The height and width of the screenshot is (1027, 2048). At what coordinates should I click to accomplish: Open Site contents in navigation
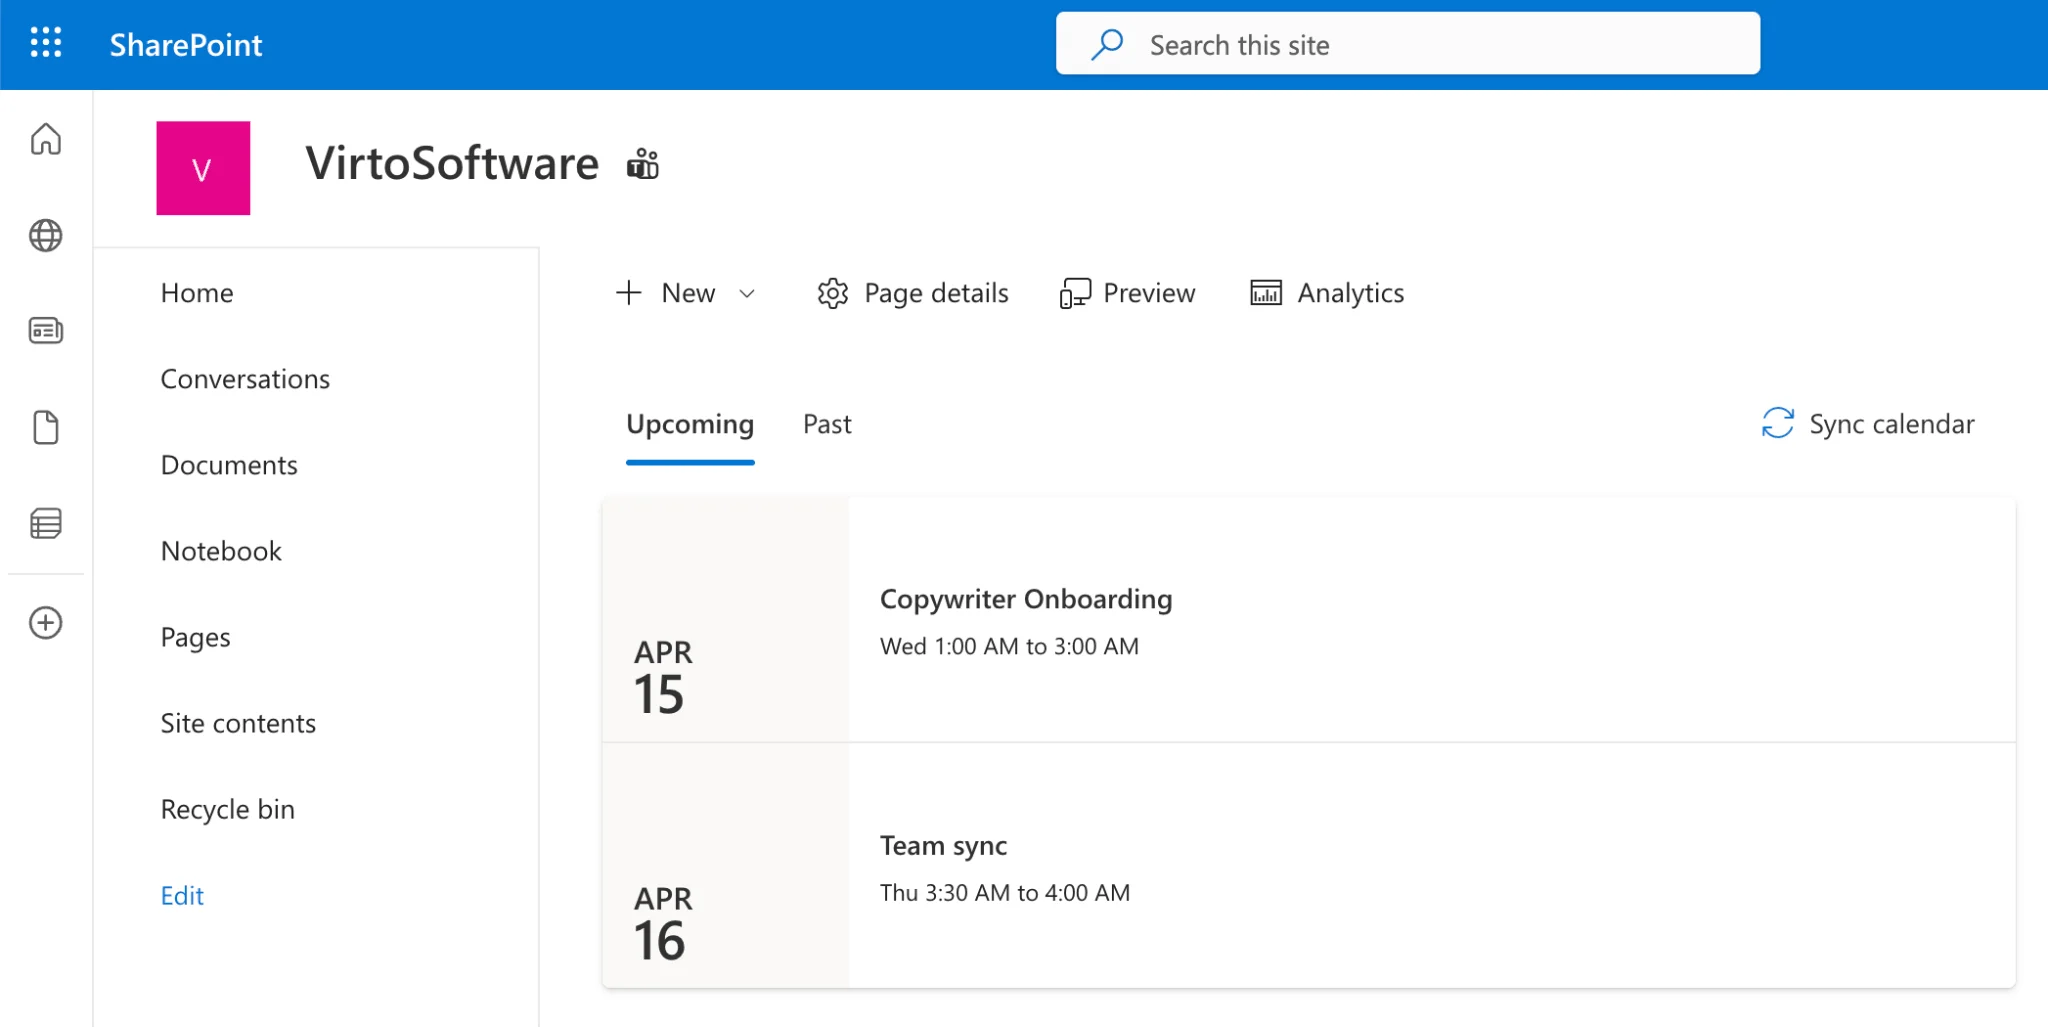238,723
